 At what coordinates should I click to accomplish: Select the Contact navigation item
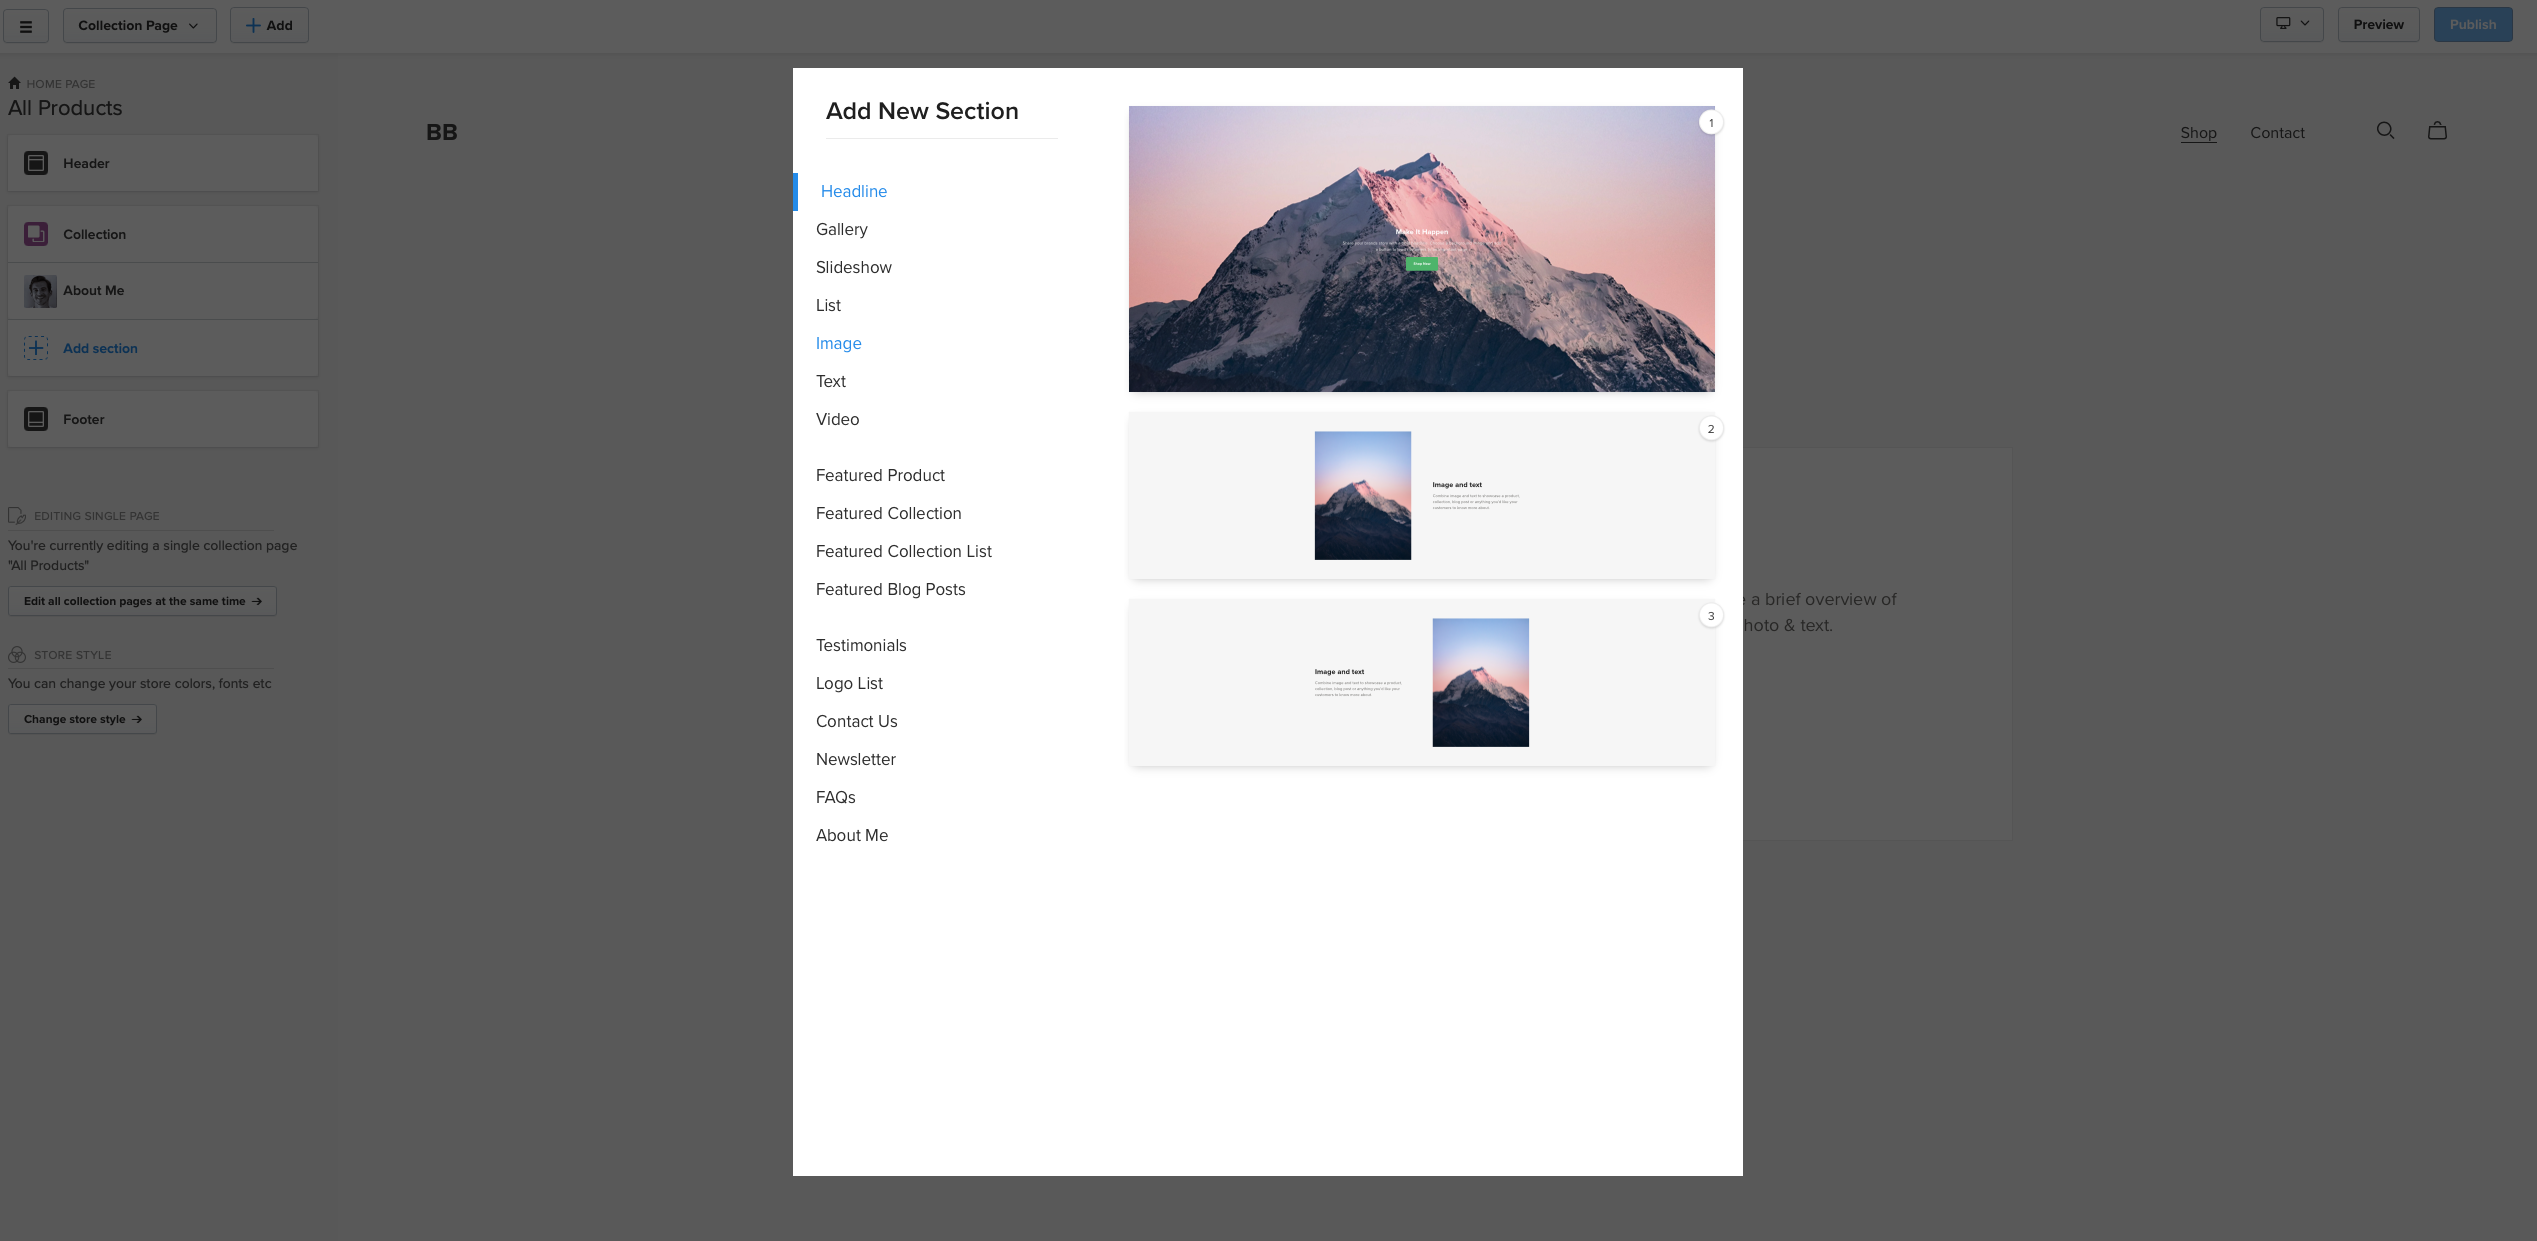pyautogui.click(x=2276, y=132)
